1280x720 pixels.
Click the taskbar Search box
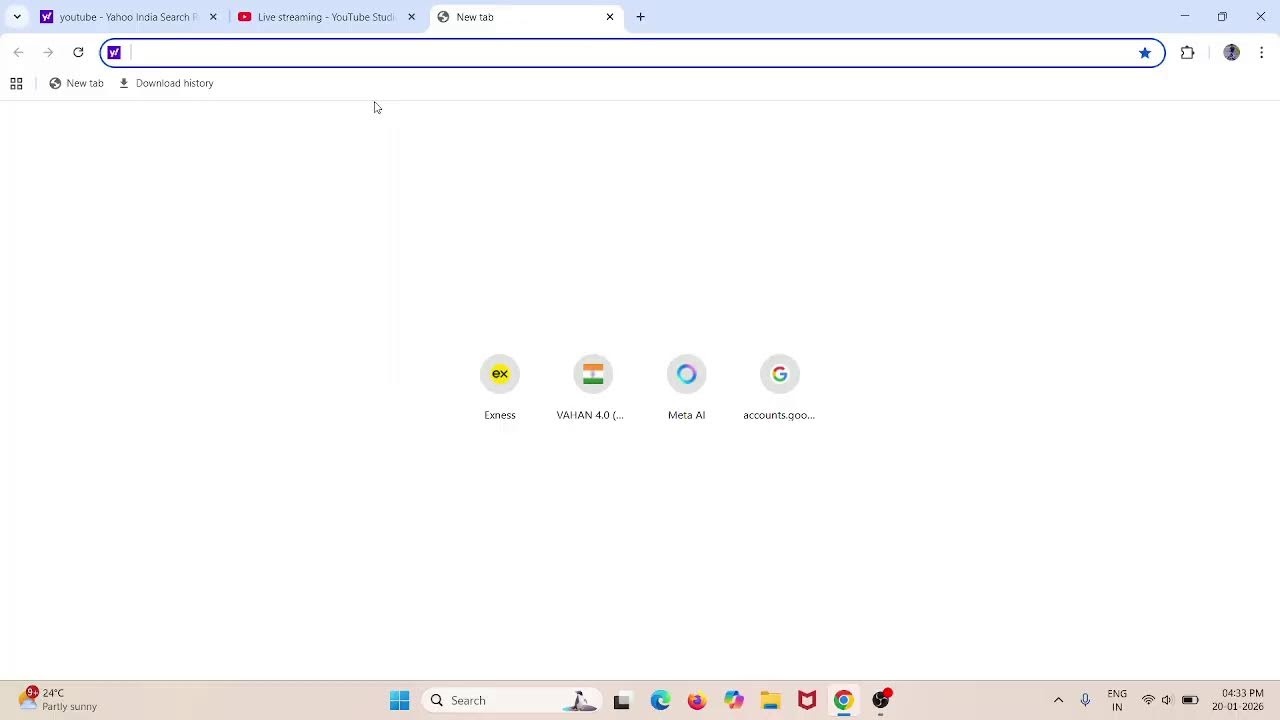511,700
